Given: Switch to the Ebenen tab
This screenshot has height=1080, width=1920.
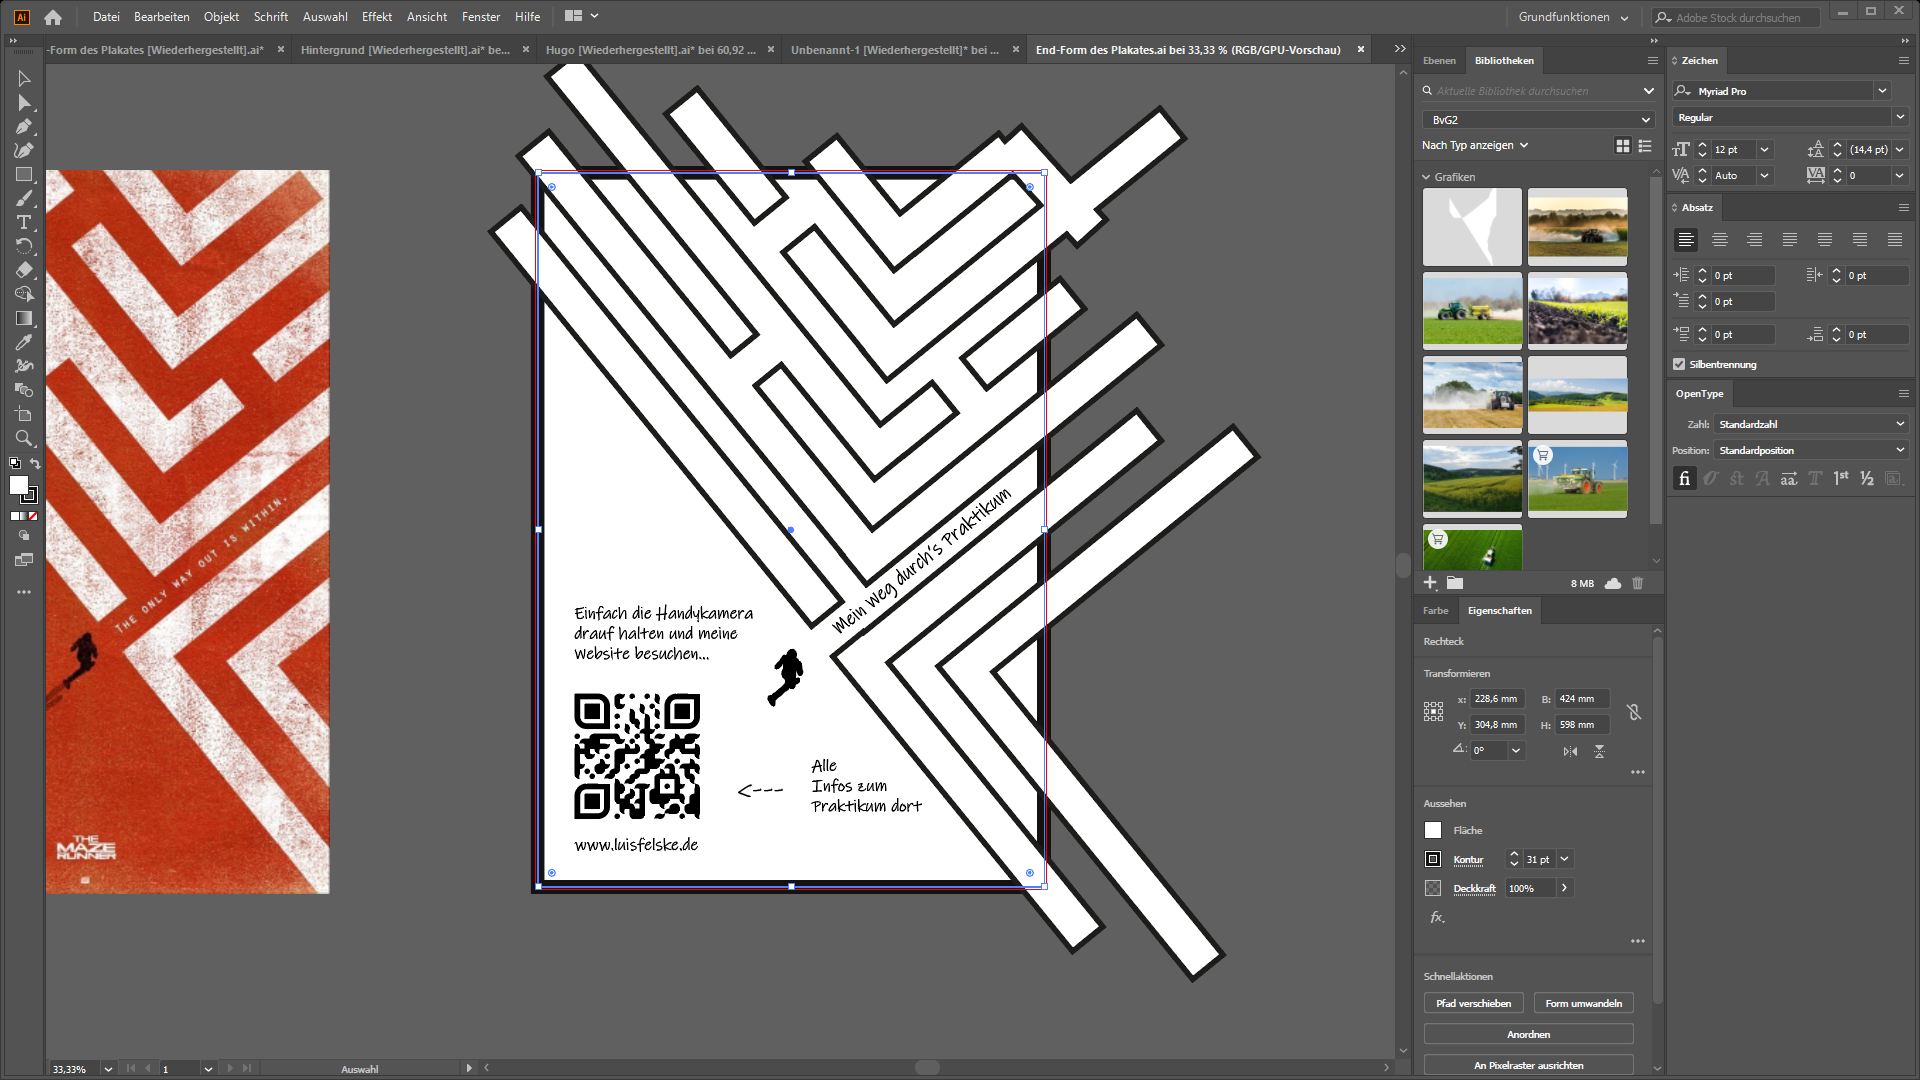Looking at the screenshot, I should [1439, 61].
